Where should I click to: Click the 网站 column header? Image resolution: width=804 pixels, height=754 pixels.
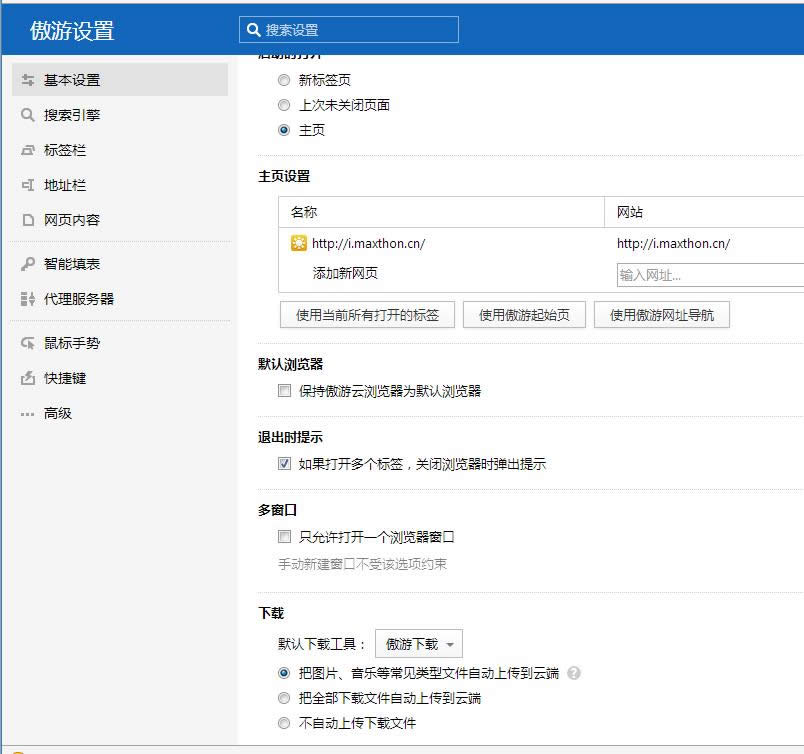(704, 212)
